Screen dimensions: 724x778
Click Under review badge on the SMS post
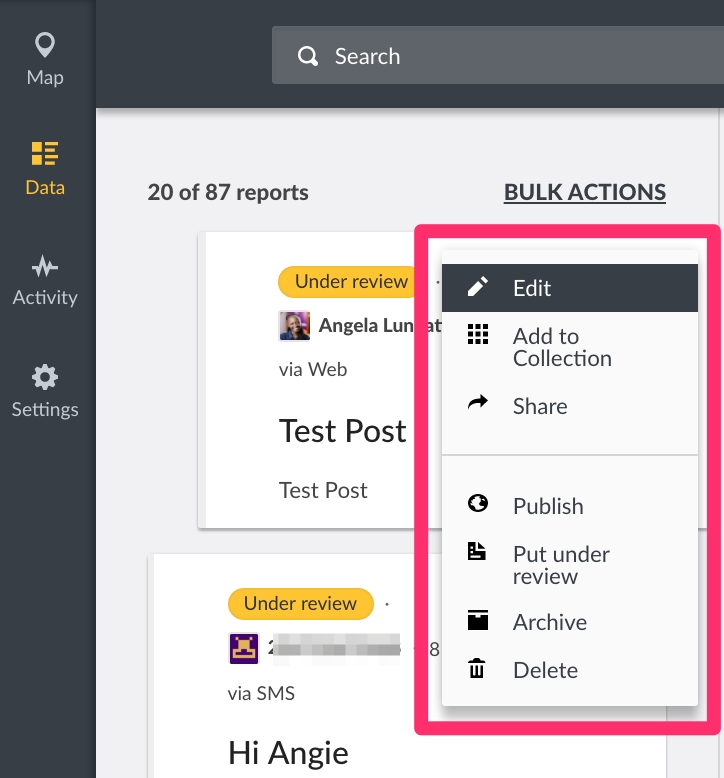coord(300,603)
